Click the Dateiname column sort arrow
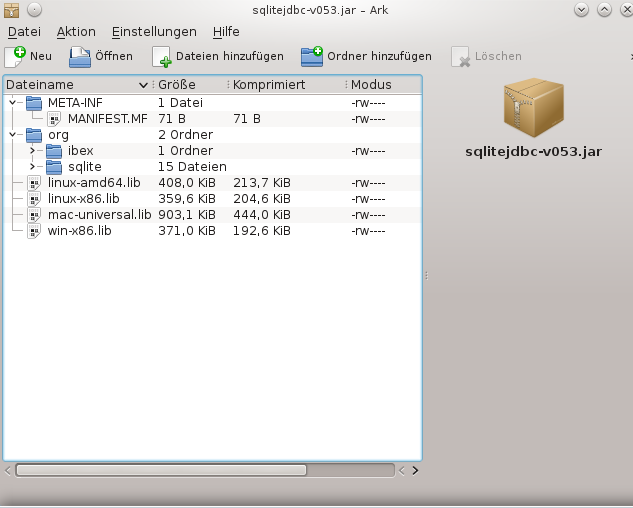This screenshot has height=508, width=633. tap(143, 85)
